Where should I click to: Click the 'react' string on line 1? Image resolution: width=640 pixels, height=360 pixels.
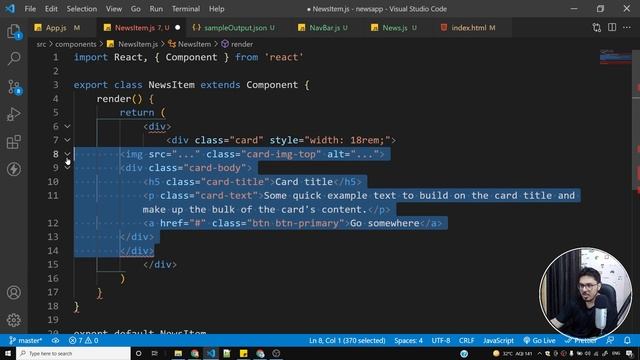[284, 57]
